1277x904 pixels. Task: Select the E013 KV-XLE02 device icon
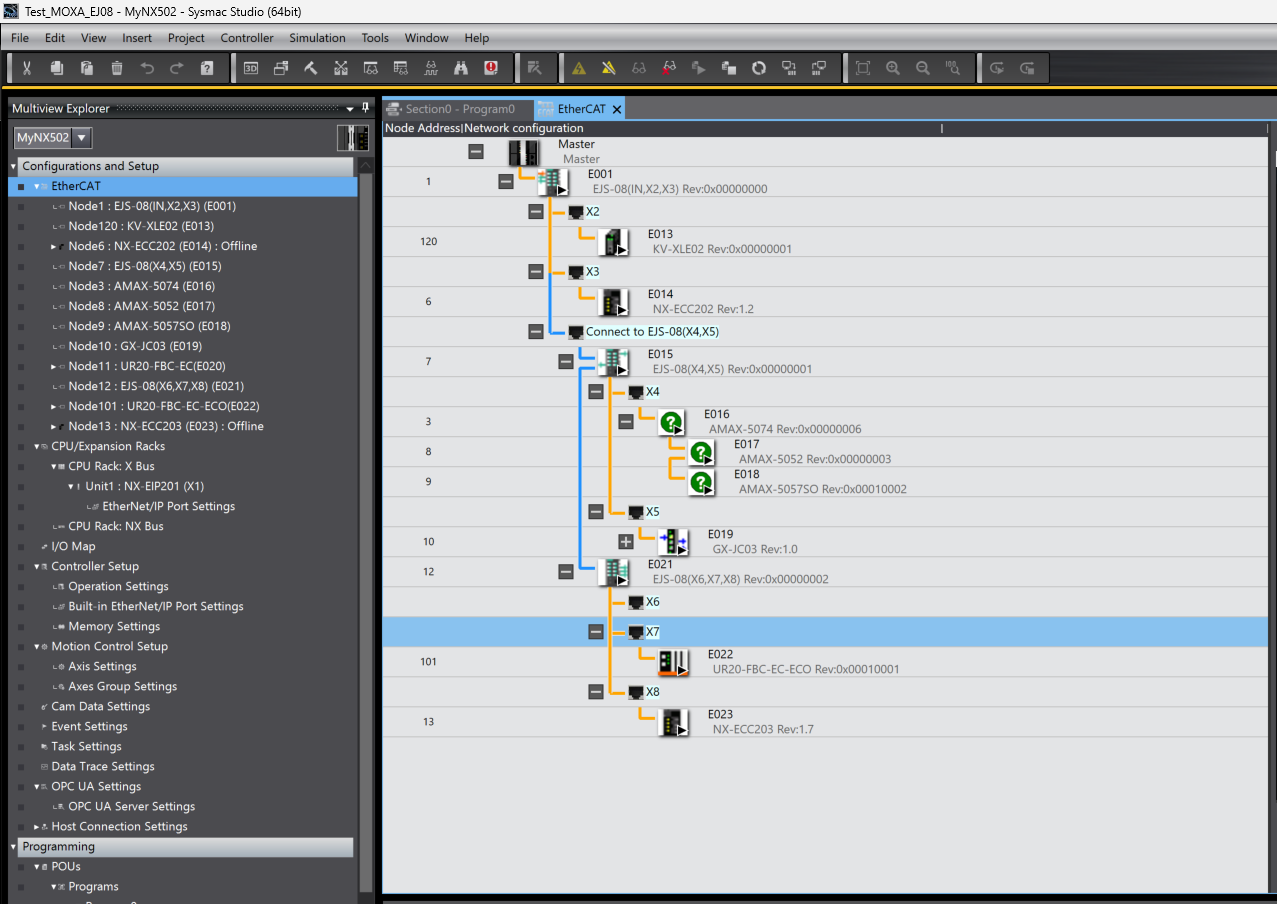point(612,242)
